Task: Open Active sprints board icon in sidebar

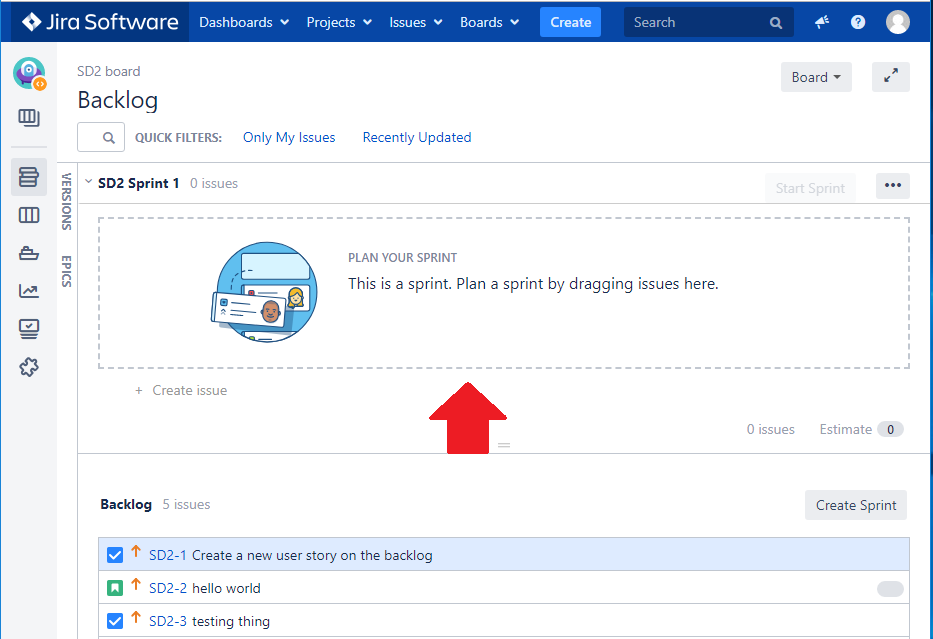Action: pyautogui.click(x=28, y=214)
